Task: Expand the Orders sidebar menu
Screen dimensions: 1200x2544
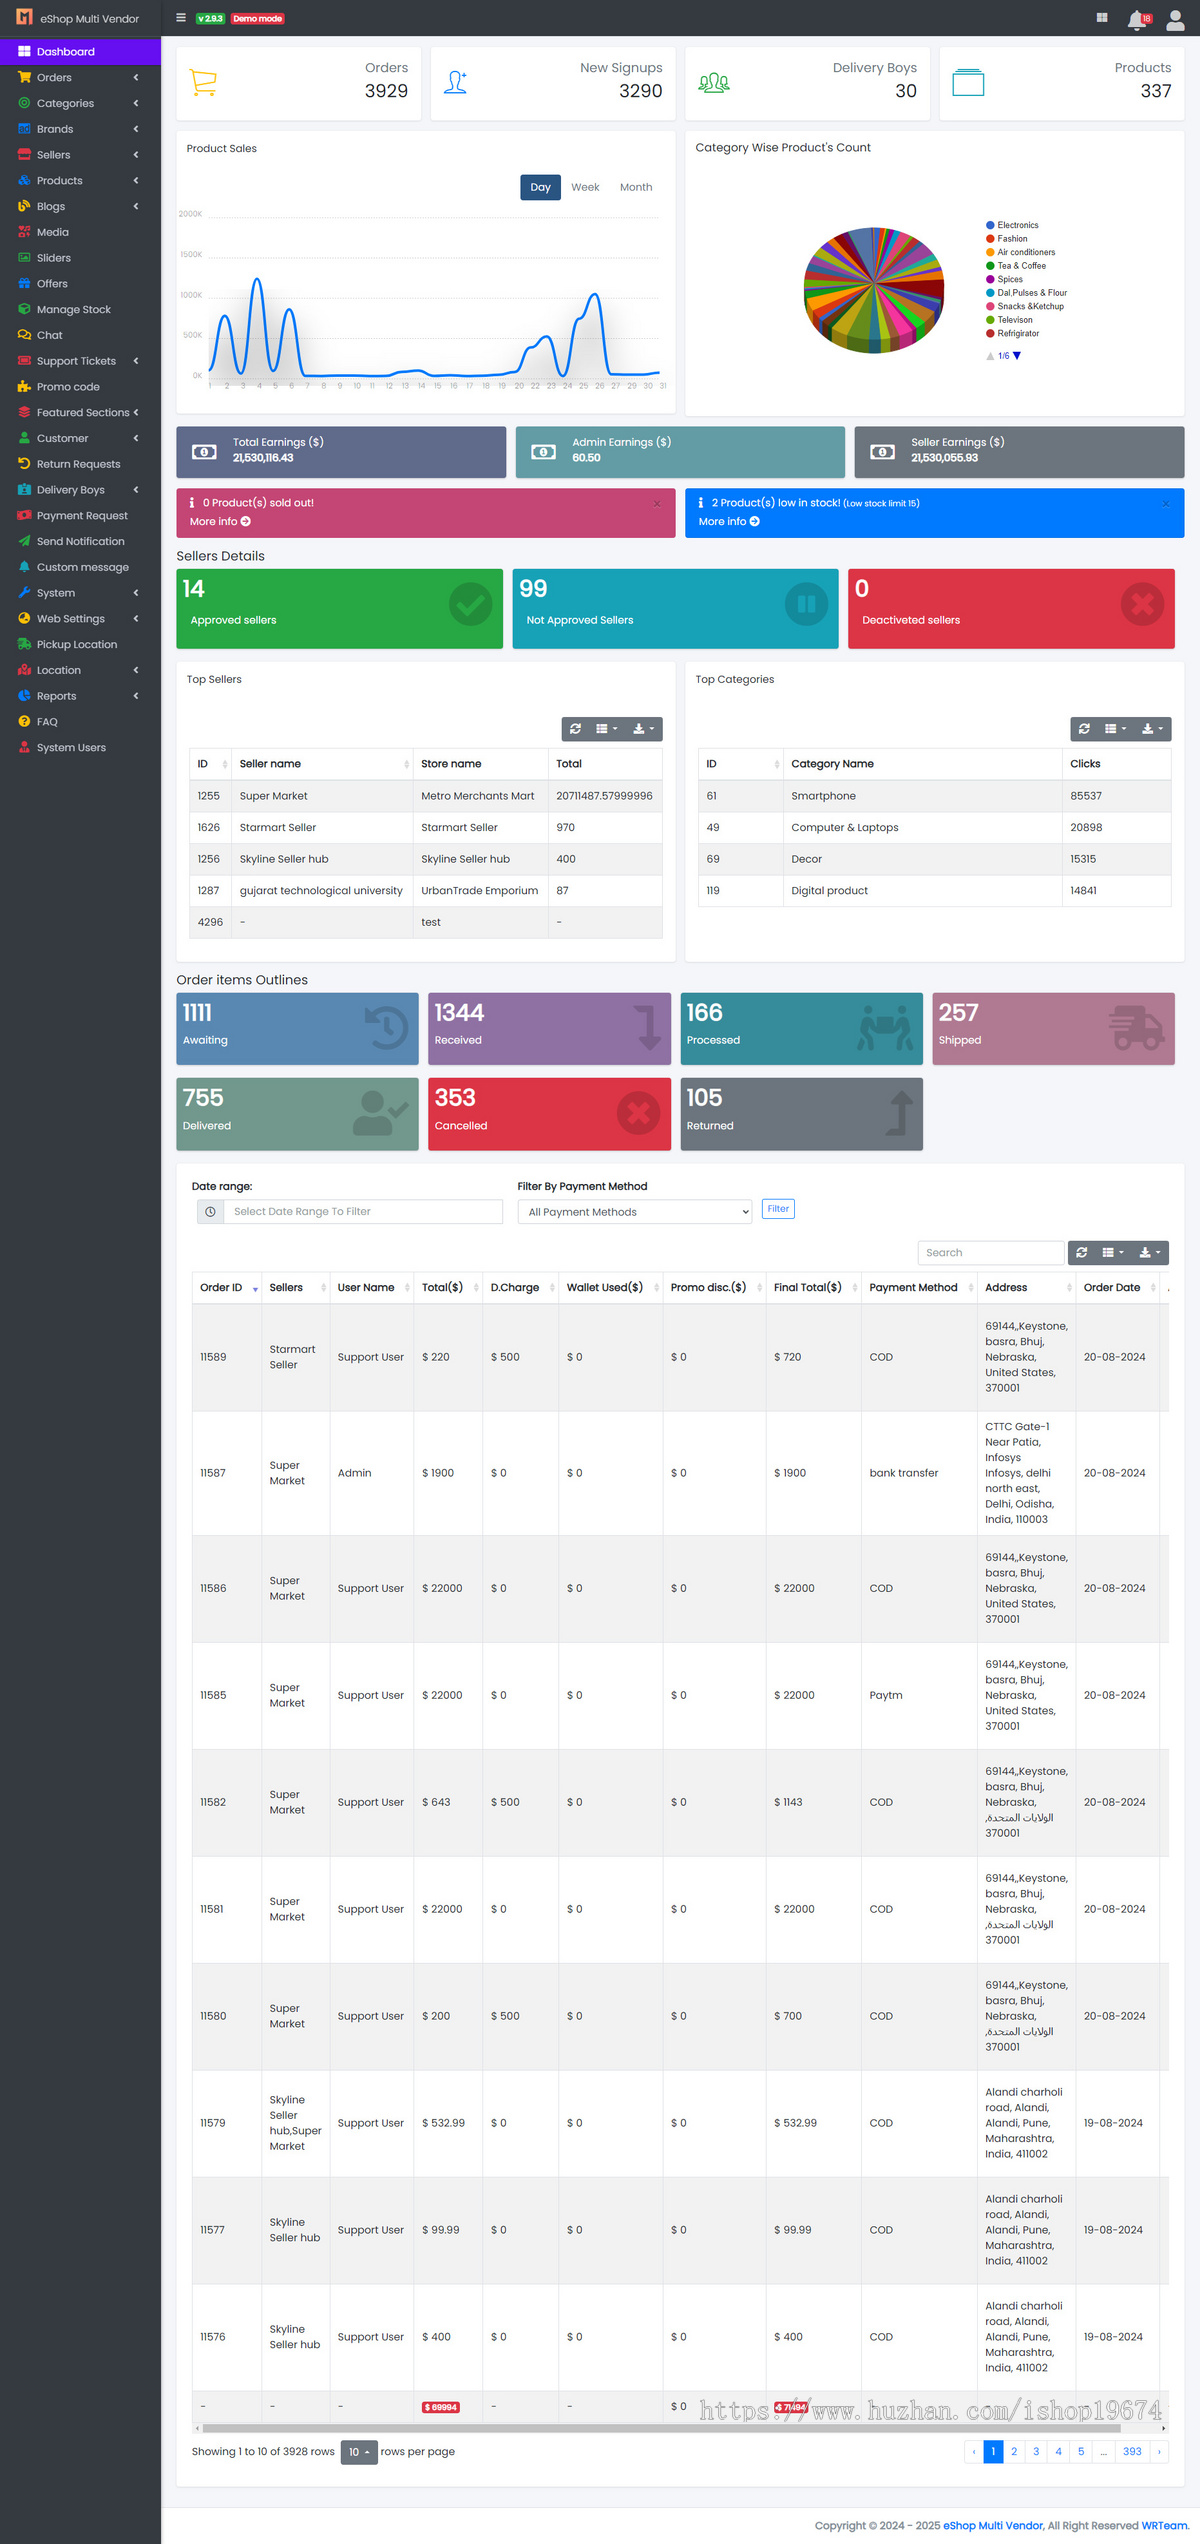Action: (80, 77)
